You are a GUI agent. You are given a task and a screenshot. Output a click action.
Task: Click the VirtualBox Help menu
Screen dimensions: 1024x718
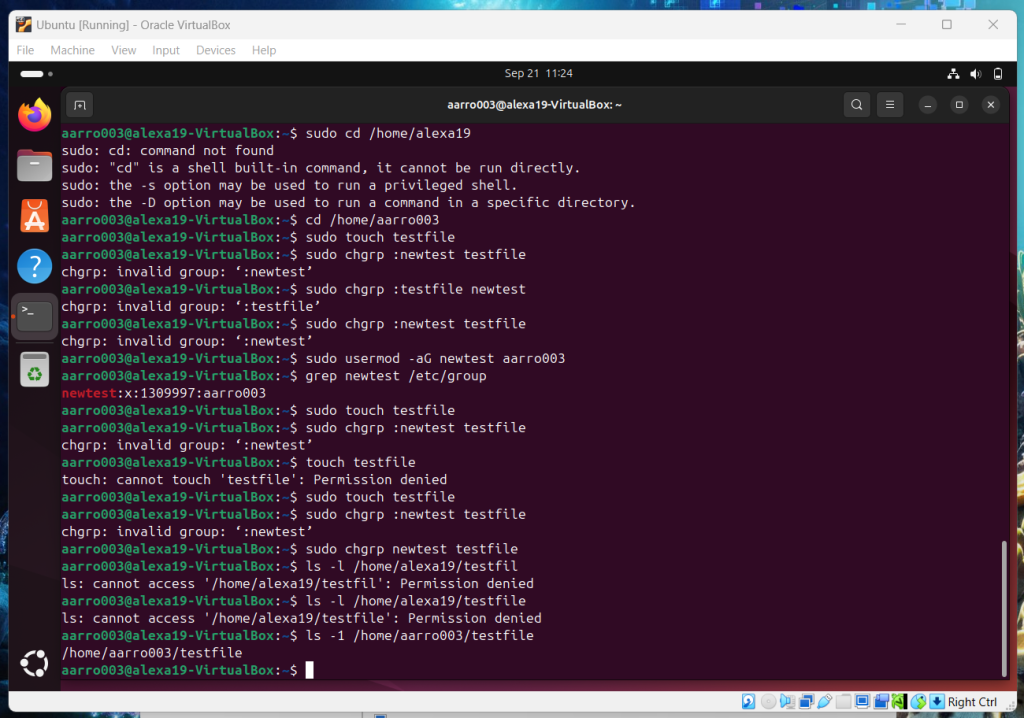pyautogui.click(x=264, y=50)
